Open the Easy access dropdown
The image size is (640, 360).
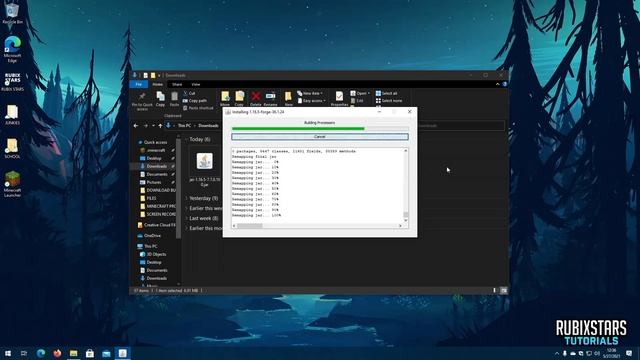pos(311,101)
